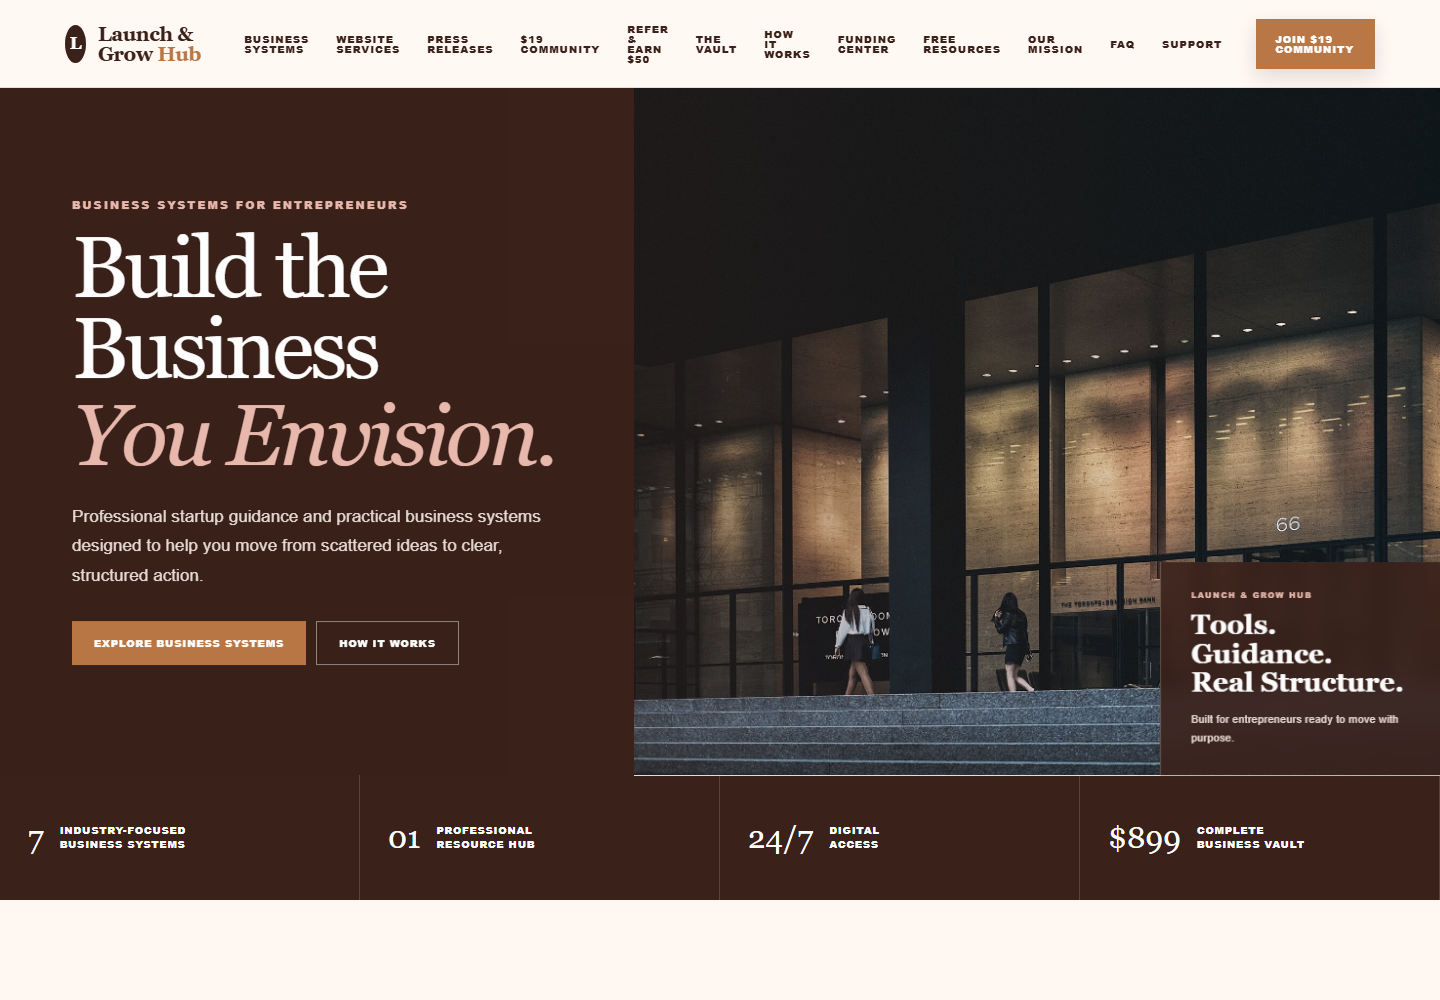Click Explore Business Systems button

click(x=189, y=643)
